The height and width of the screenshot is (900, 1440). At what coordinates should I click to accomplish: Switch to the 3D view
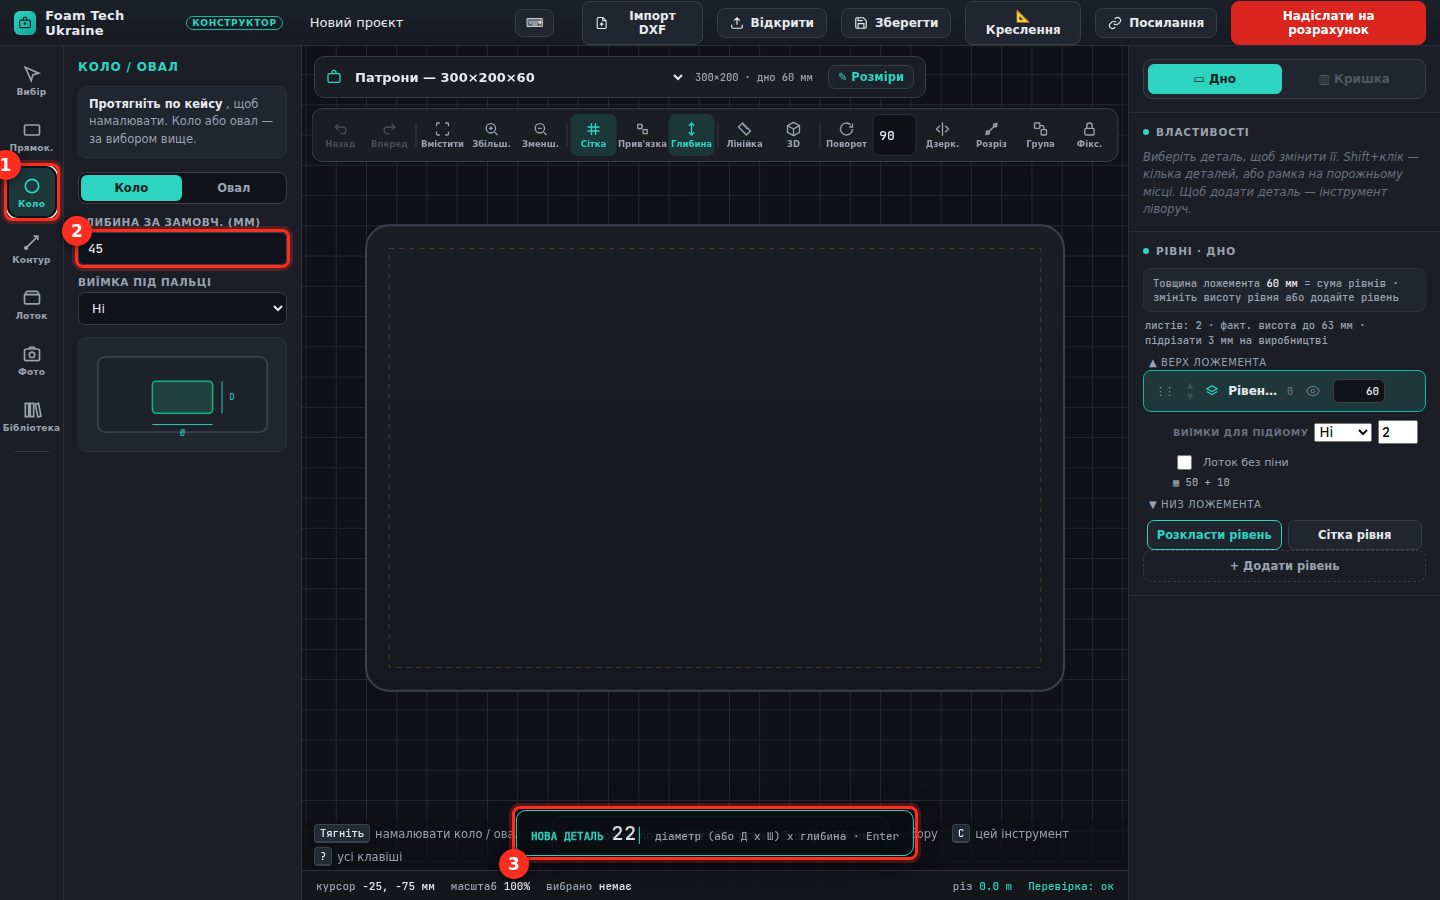(x=793, y=135)
